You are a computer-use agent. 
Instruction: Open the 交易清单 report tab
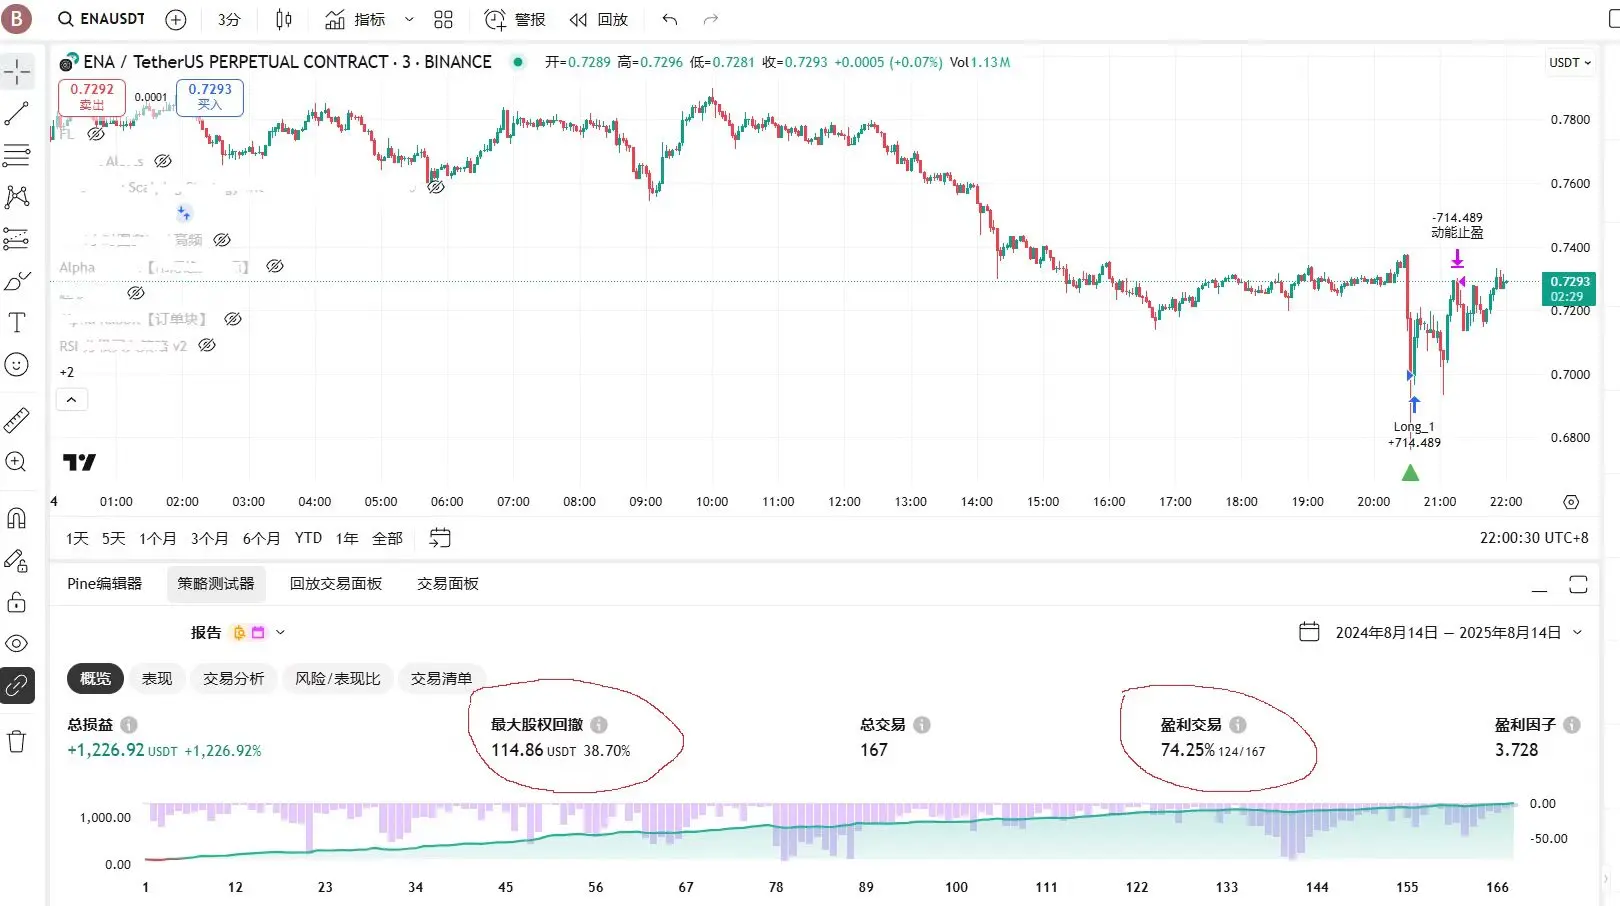pos(441,678)
